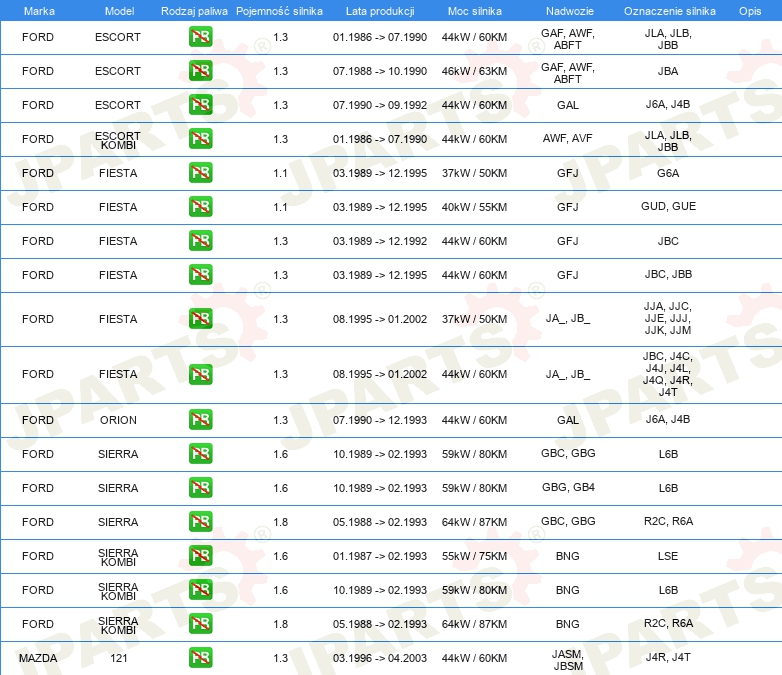Click fuel icon in Escort Kombi row
The width and height of the screenshot is (782, 675).
pyautogui.click(x=200, y=139)
